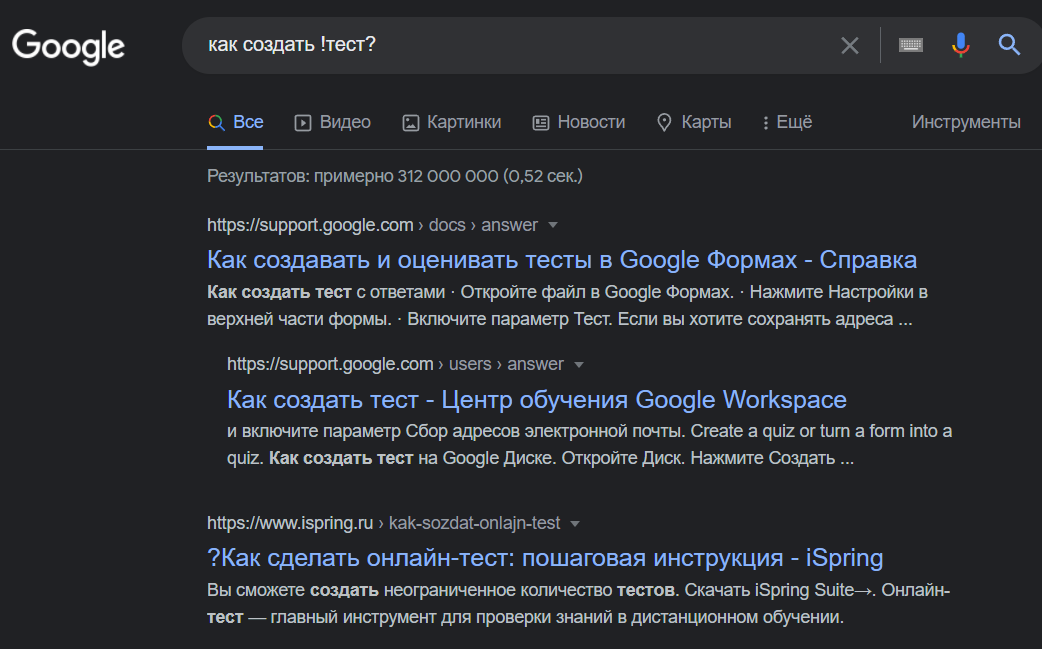This screenshot has height=649, width=1042.
Task: Open the on-screen keyboard icon
Action: [x=910, y=45]
